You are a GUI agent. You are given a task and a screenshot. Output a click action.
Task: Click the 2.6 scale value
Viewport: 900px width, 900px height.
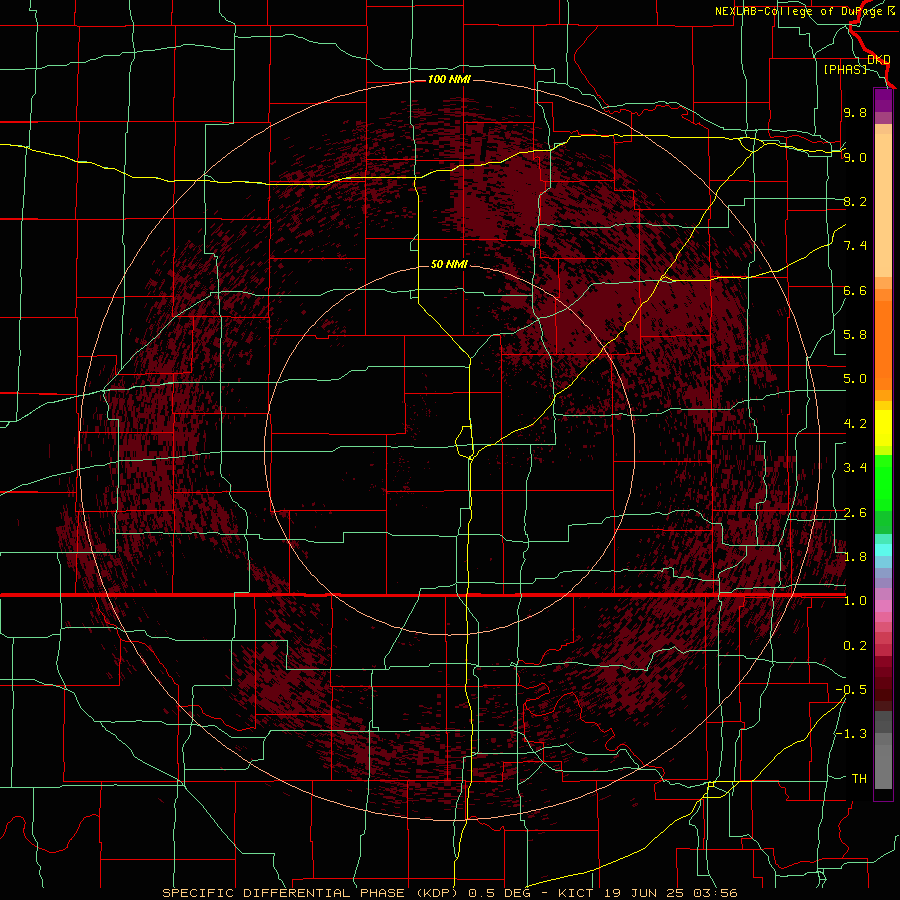855,513
